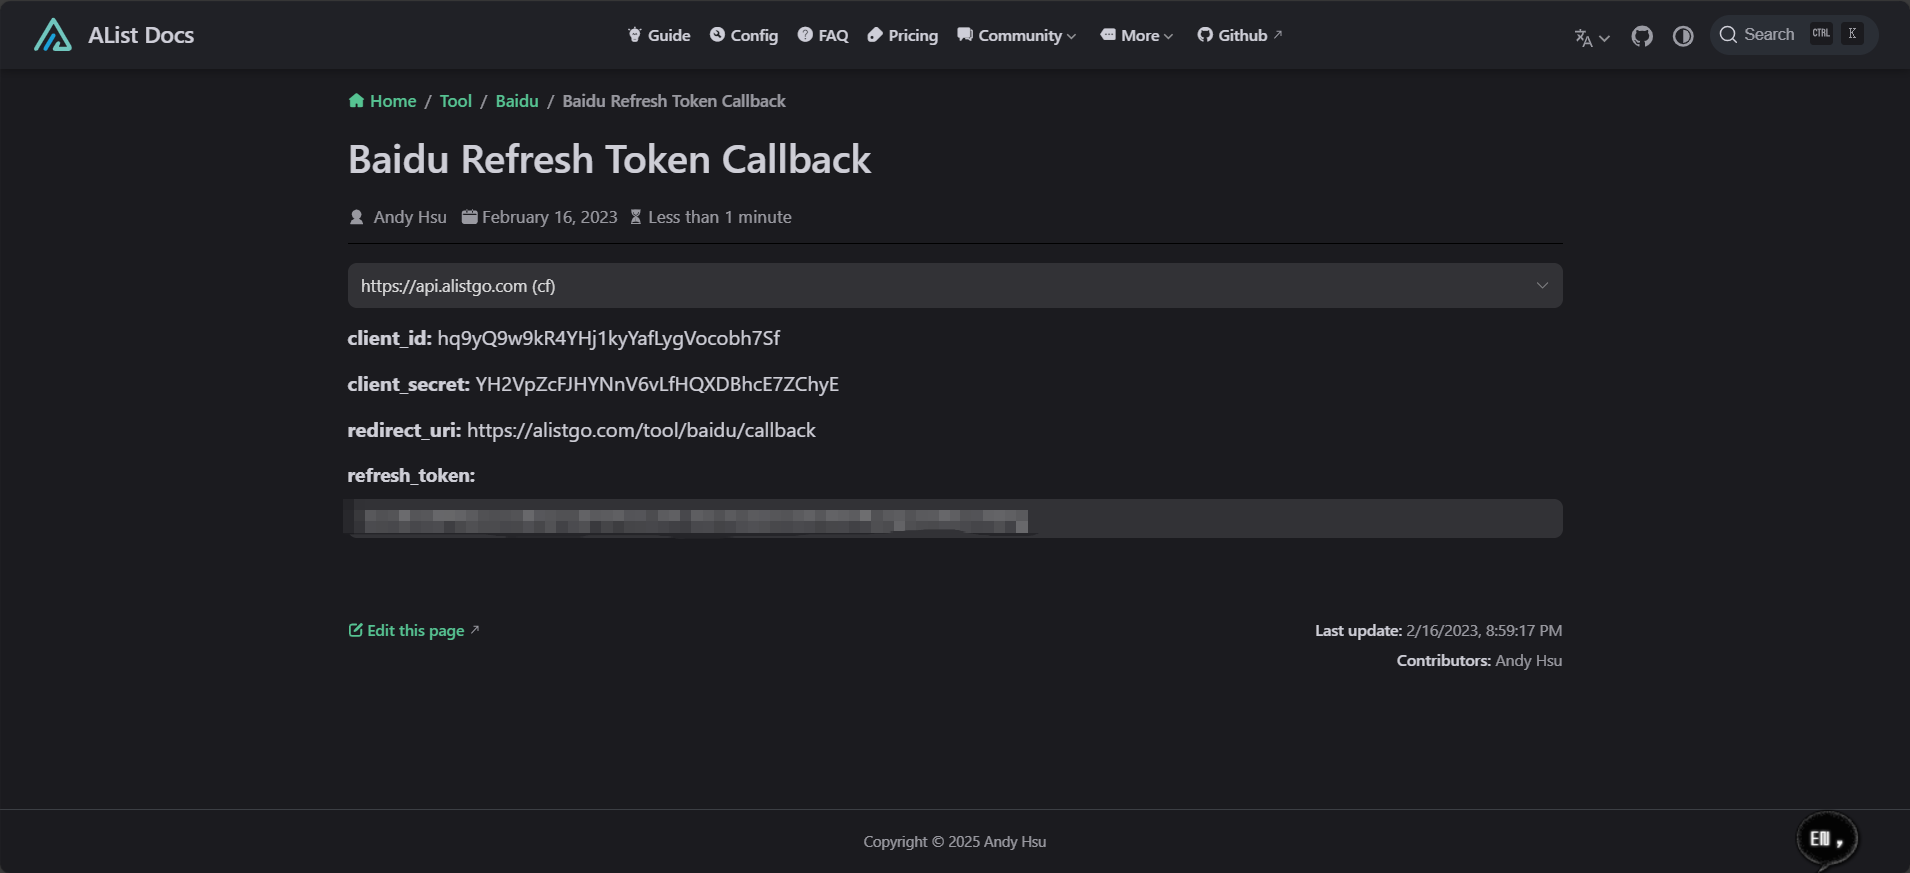
Task: Open the Guide nav item
Action: [x=659, y=36]
